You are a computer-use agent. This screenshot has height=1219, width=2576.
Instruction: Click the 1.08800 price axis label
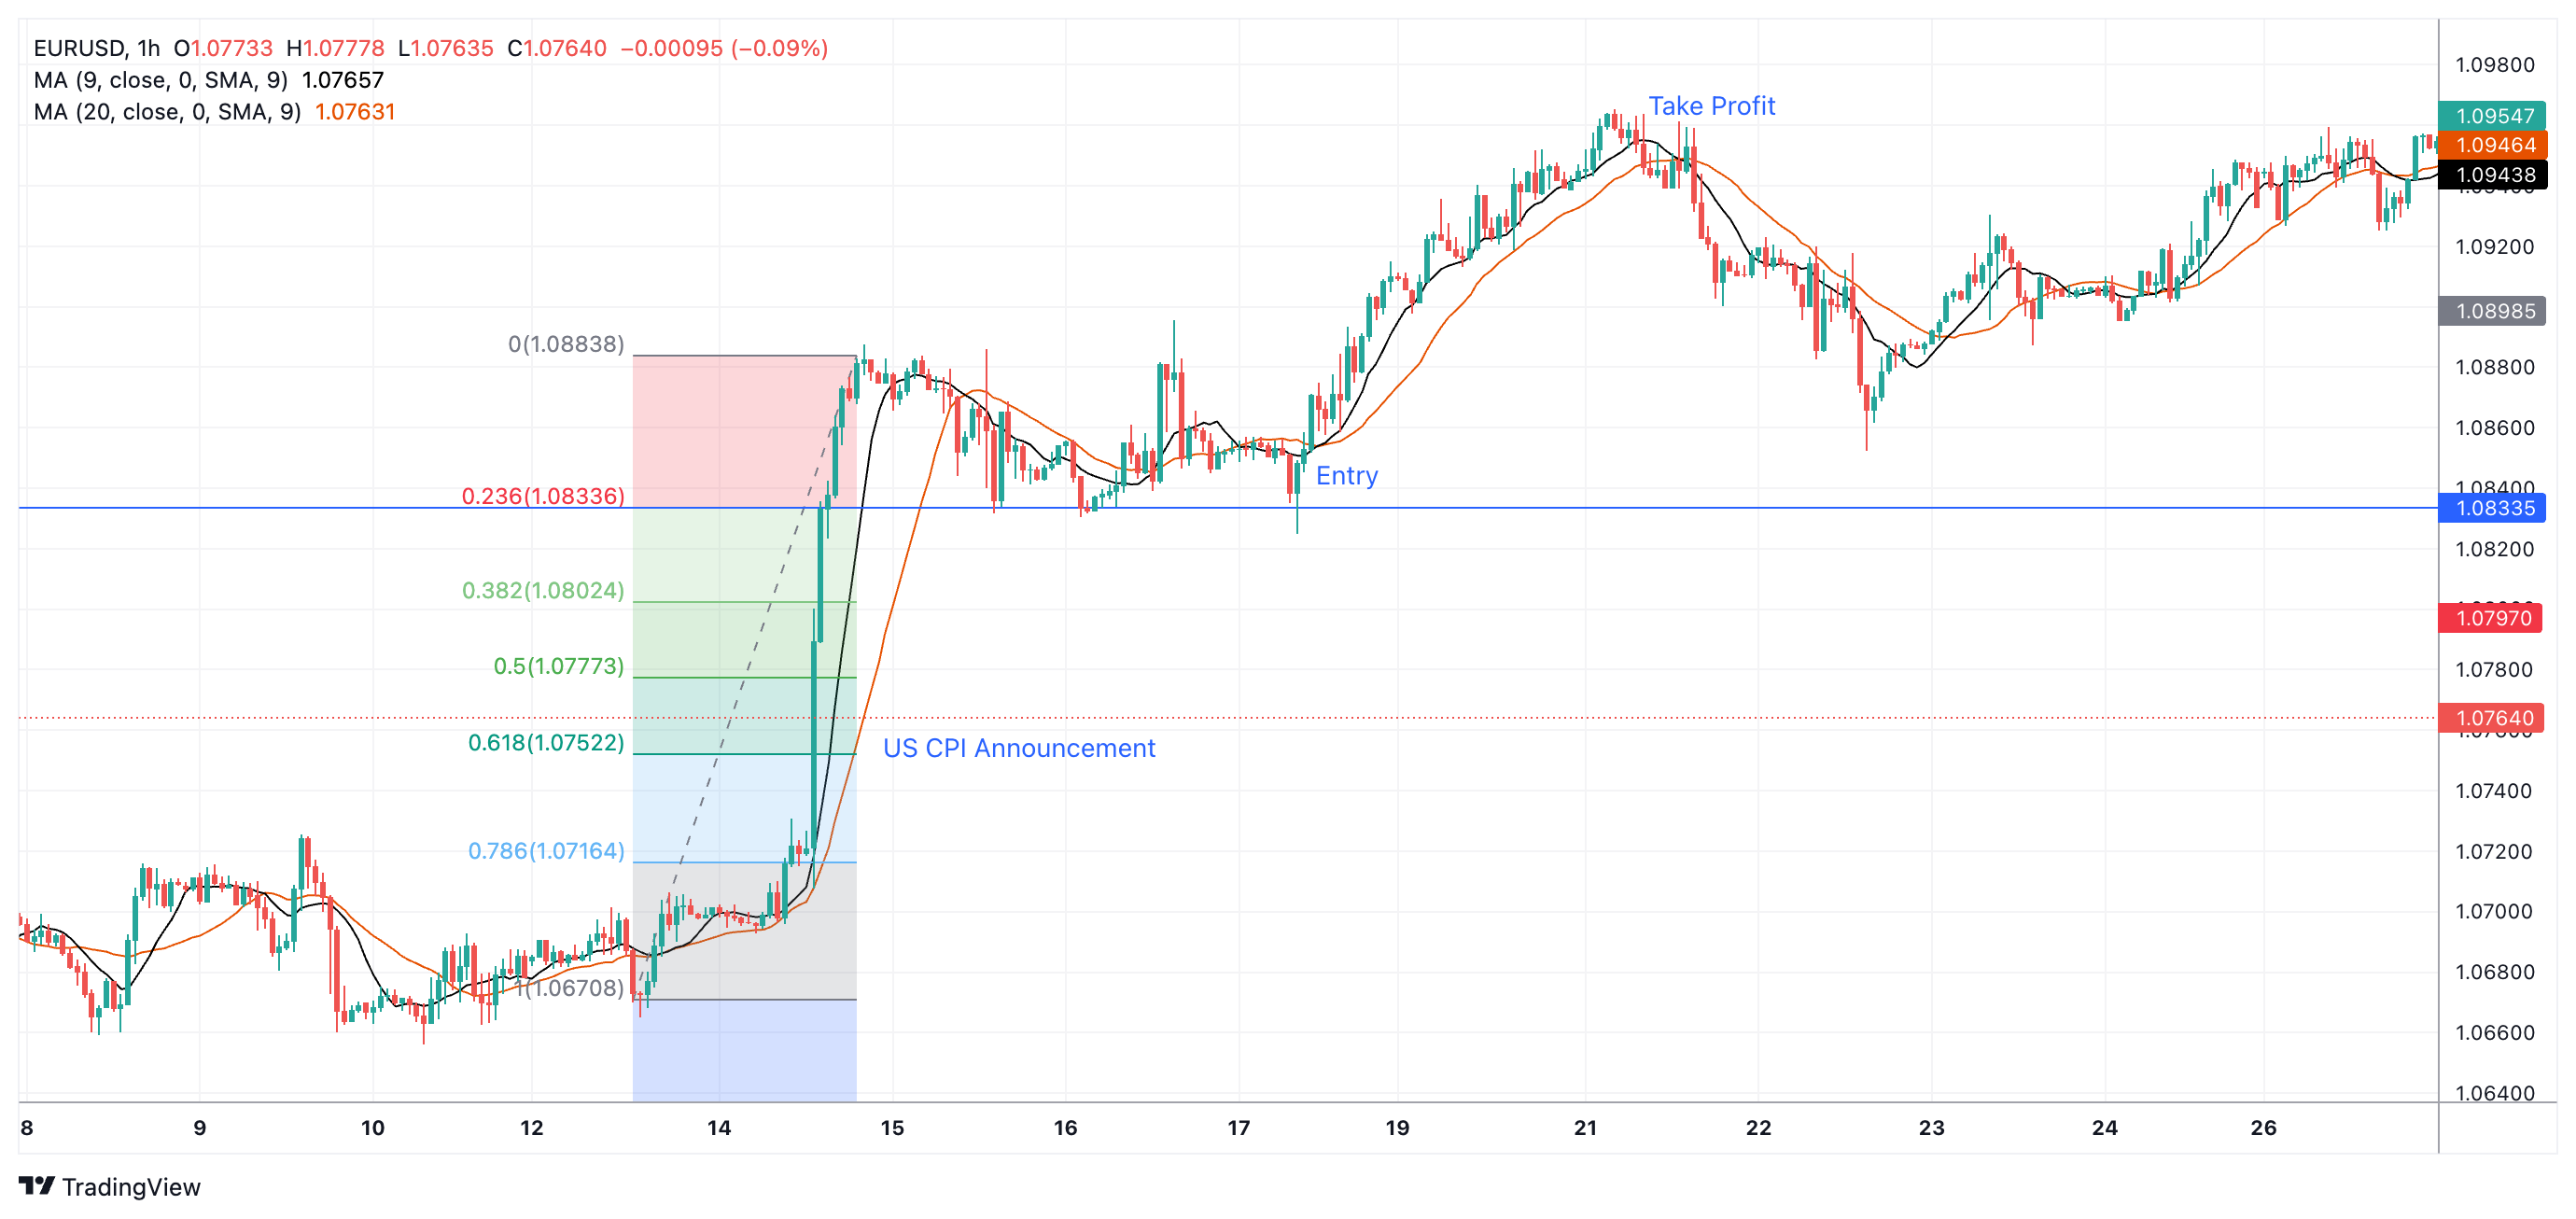click(2495, 367)
